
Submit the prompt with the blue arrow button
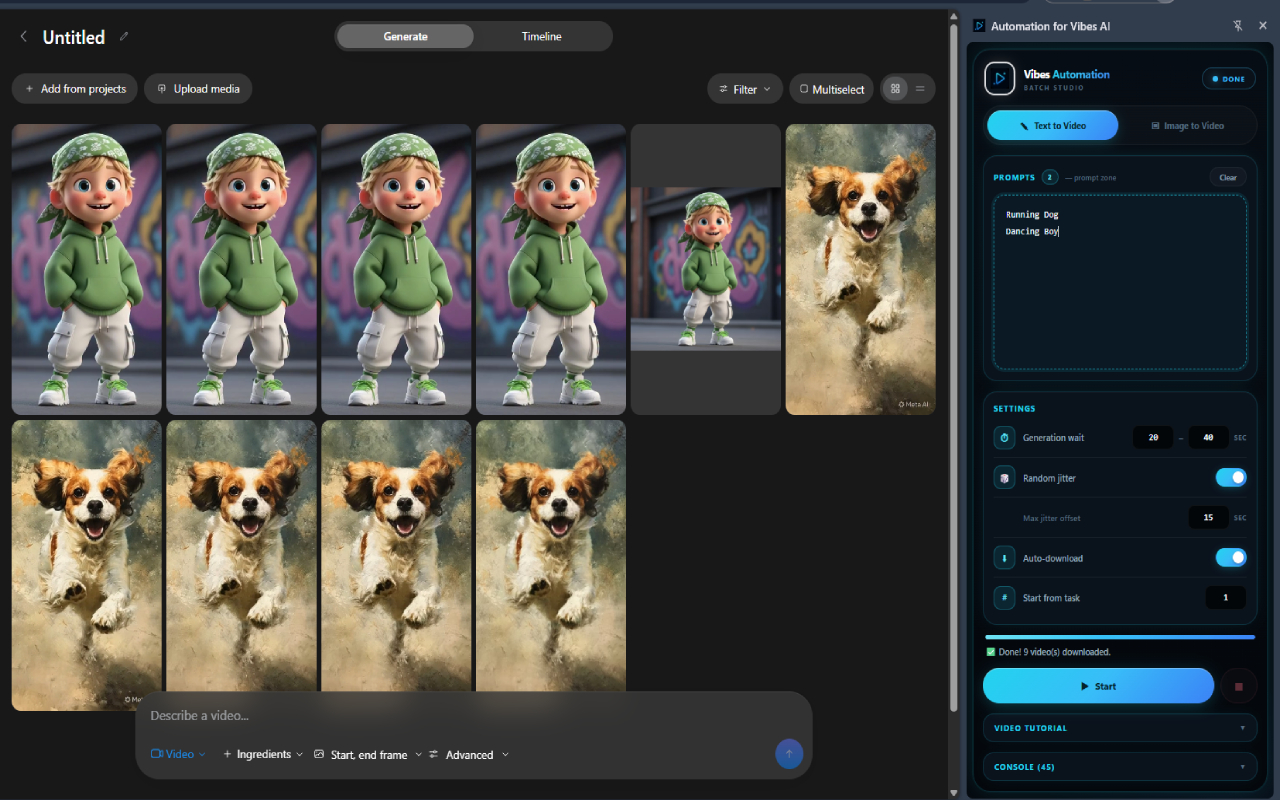789,754
